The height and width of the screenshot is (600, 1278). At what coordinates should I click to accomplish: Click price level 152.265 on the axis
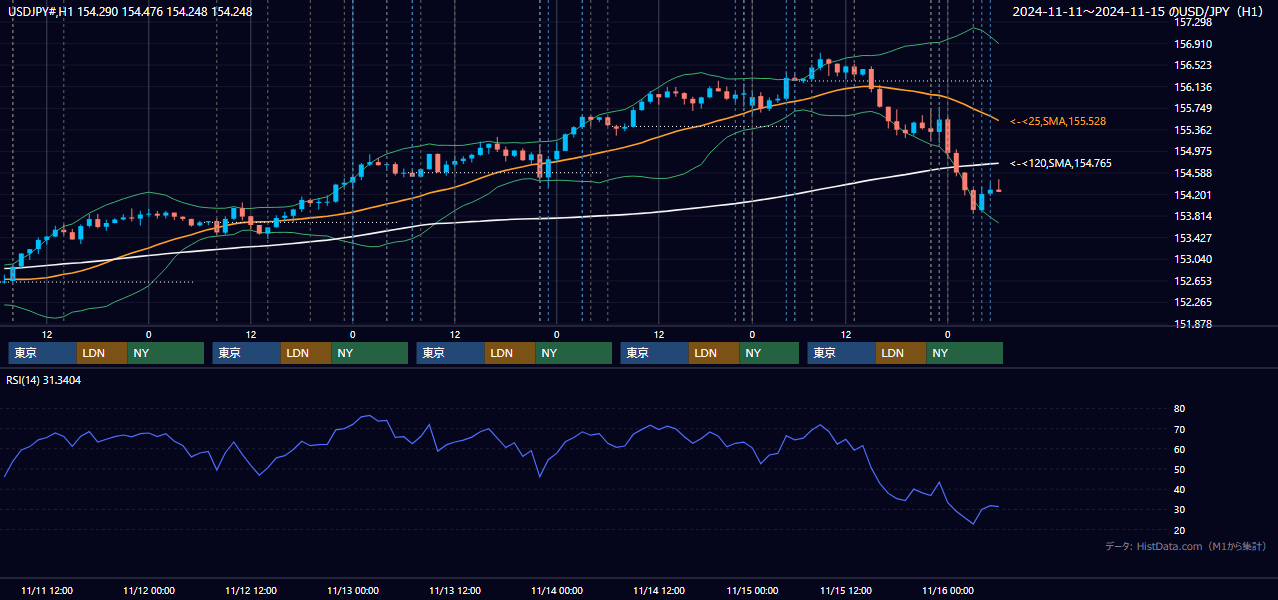(1192, 302)
